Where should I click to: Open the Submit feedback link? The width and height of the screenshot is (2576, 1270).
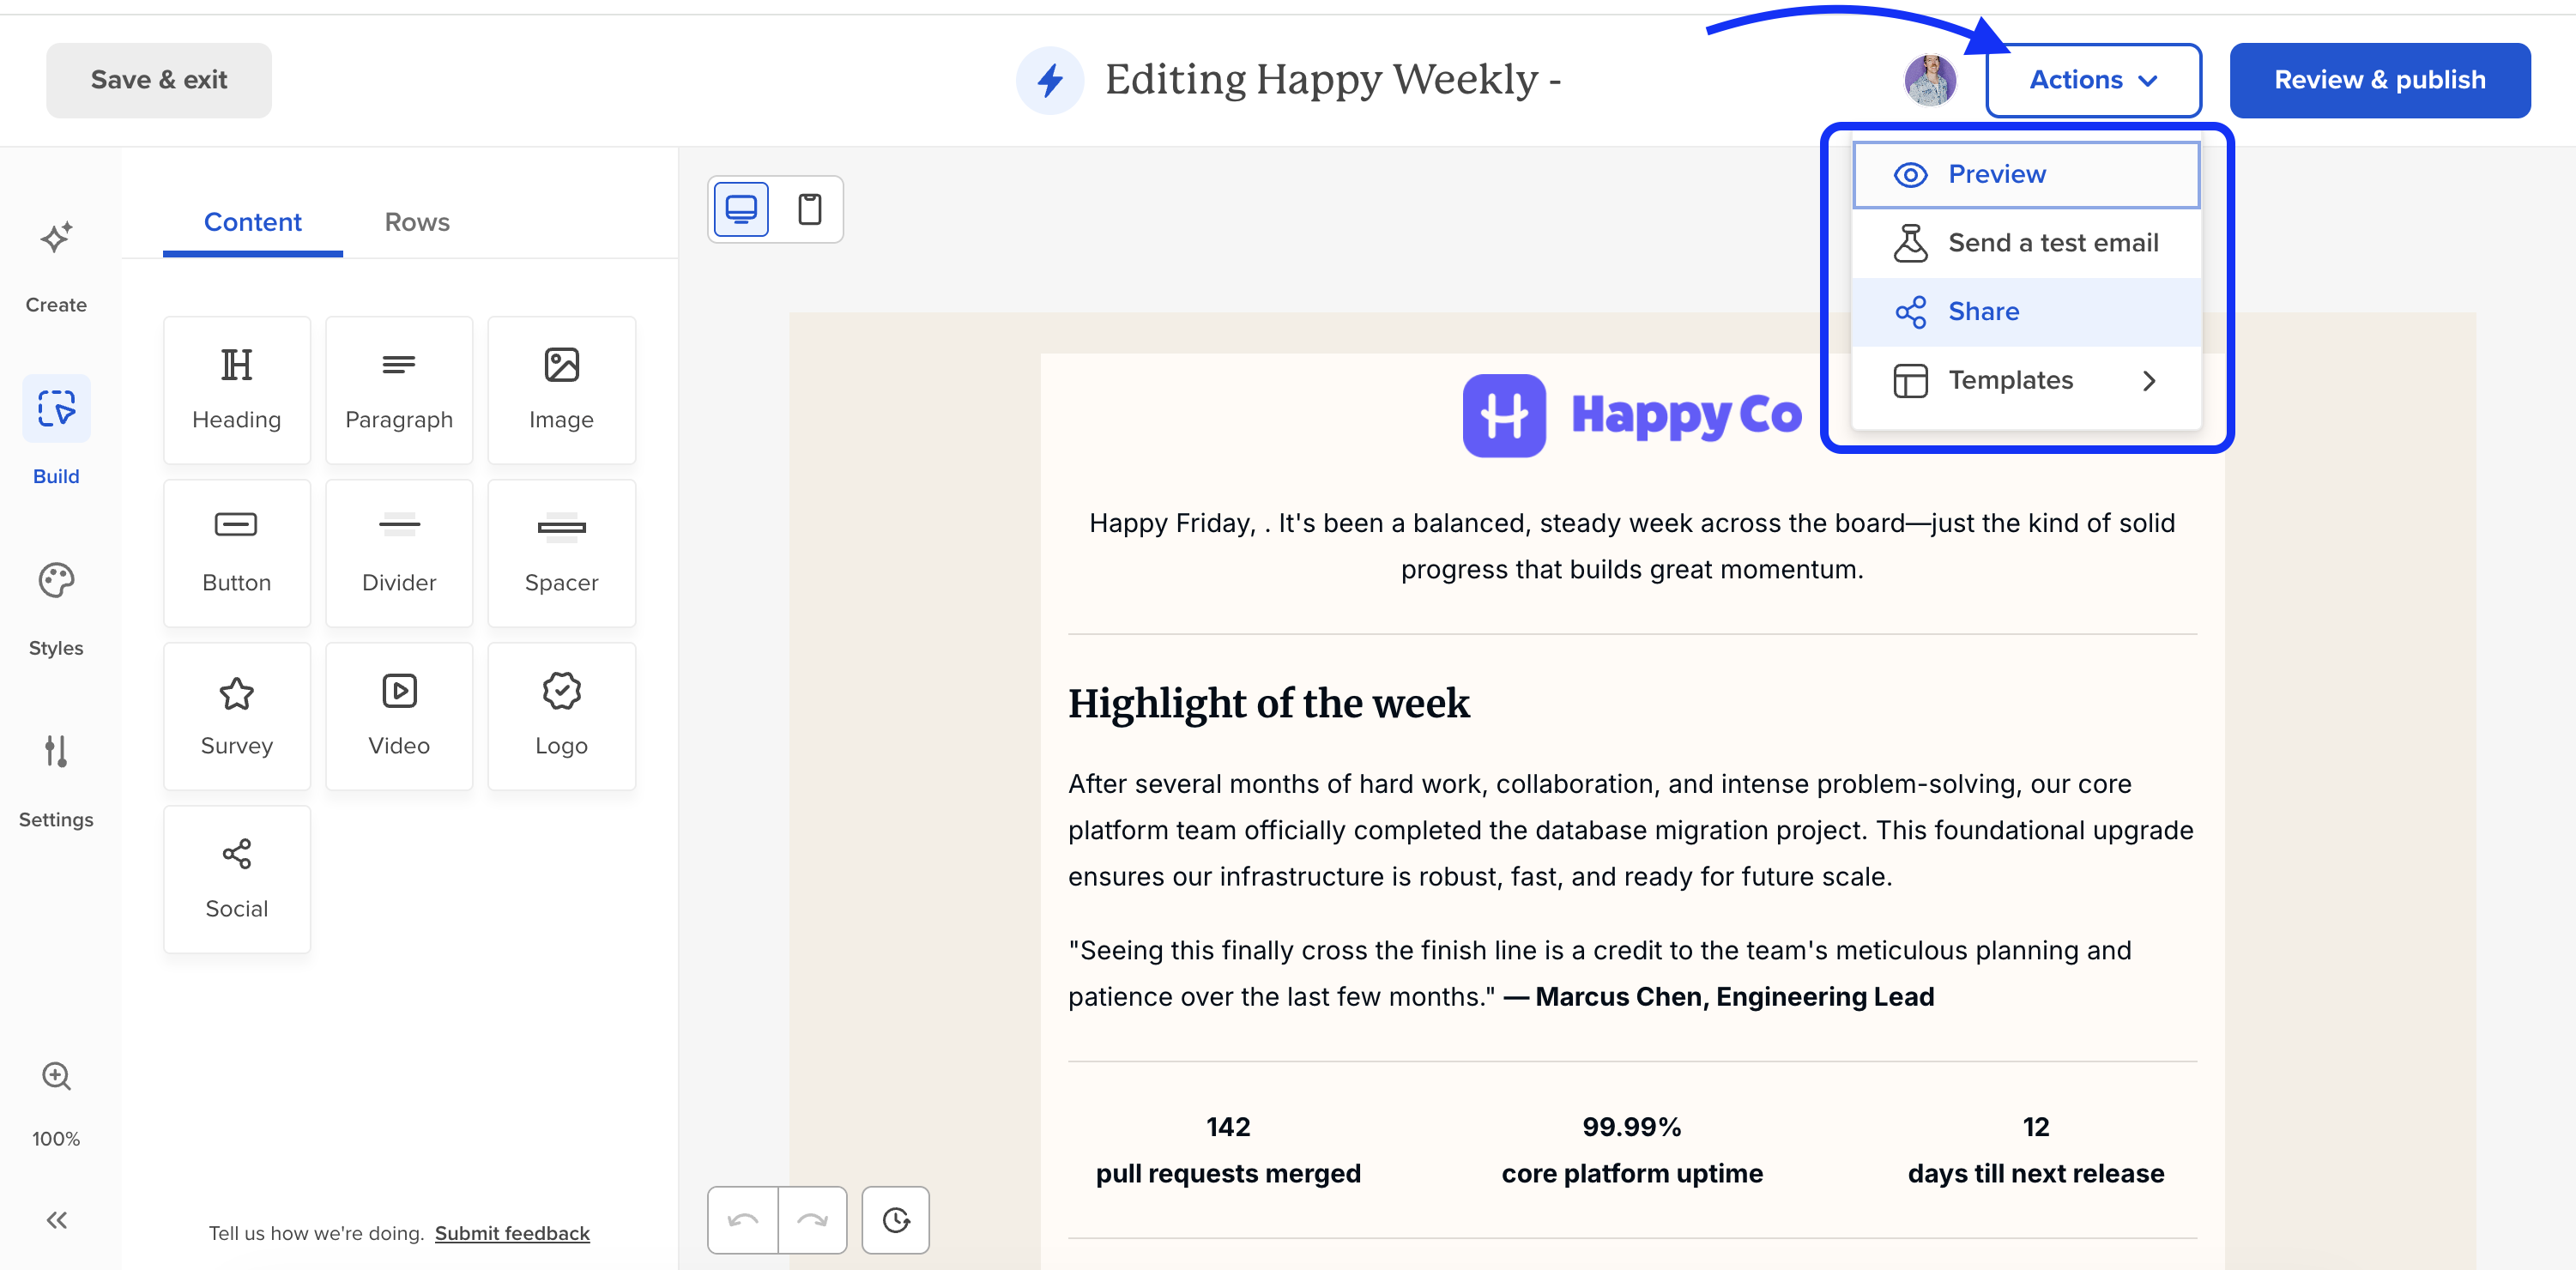[x=512, y=1233]
